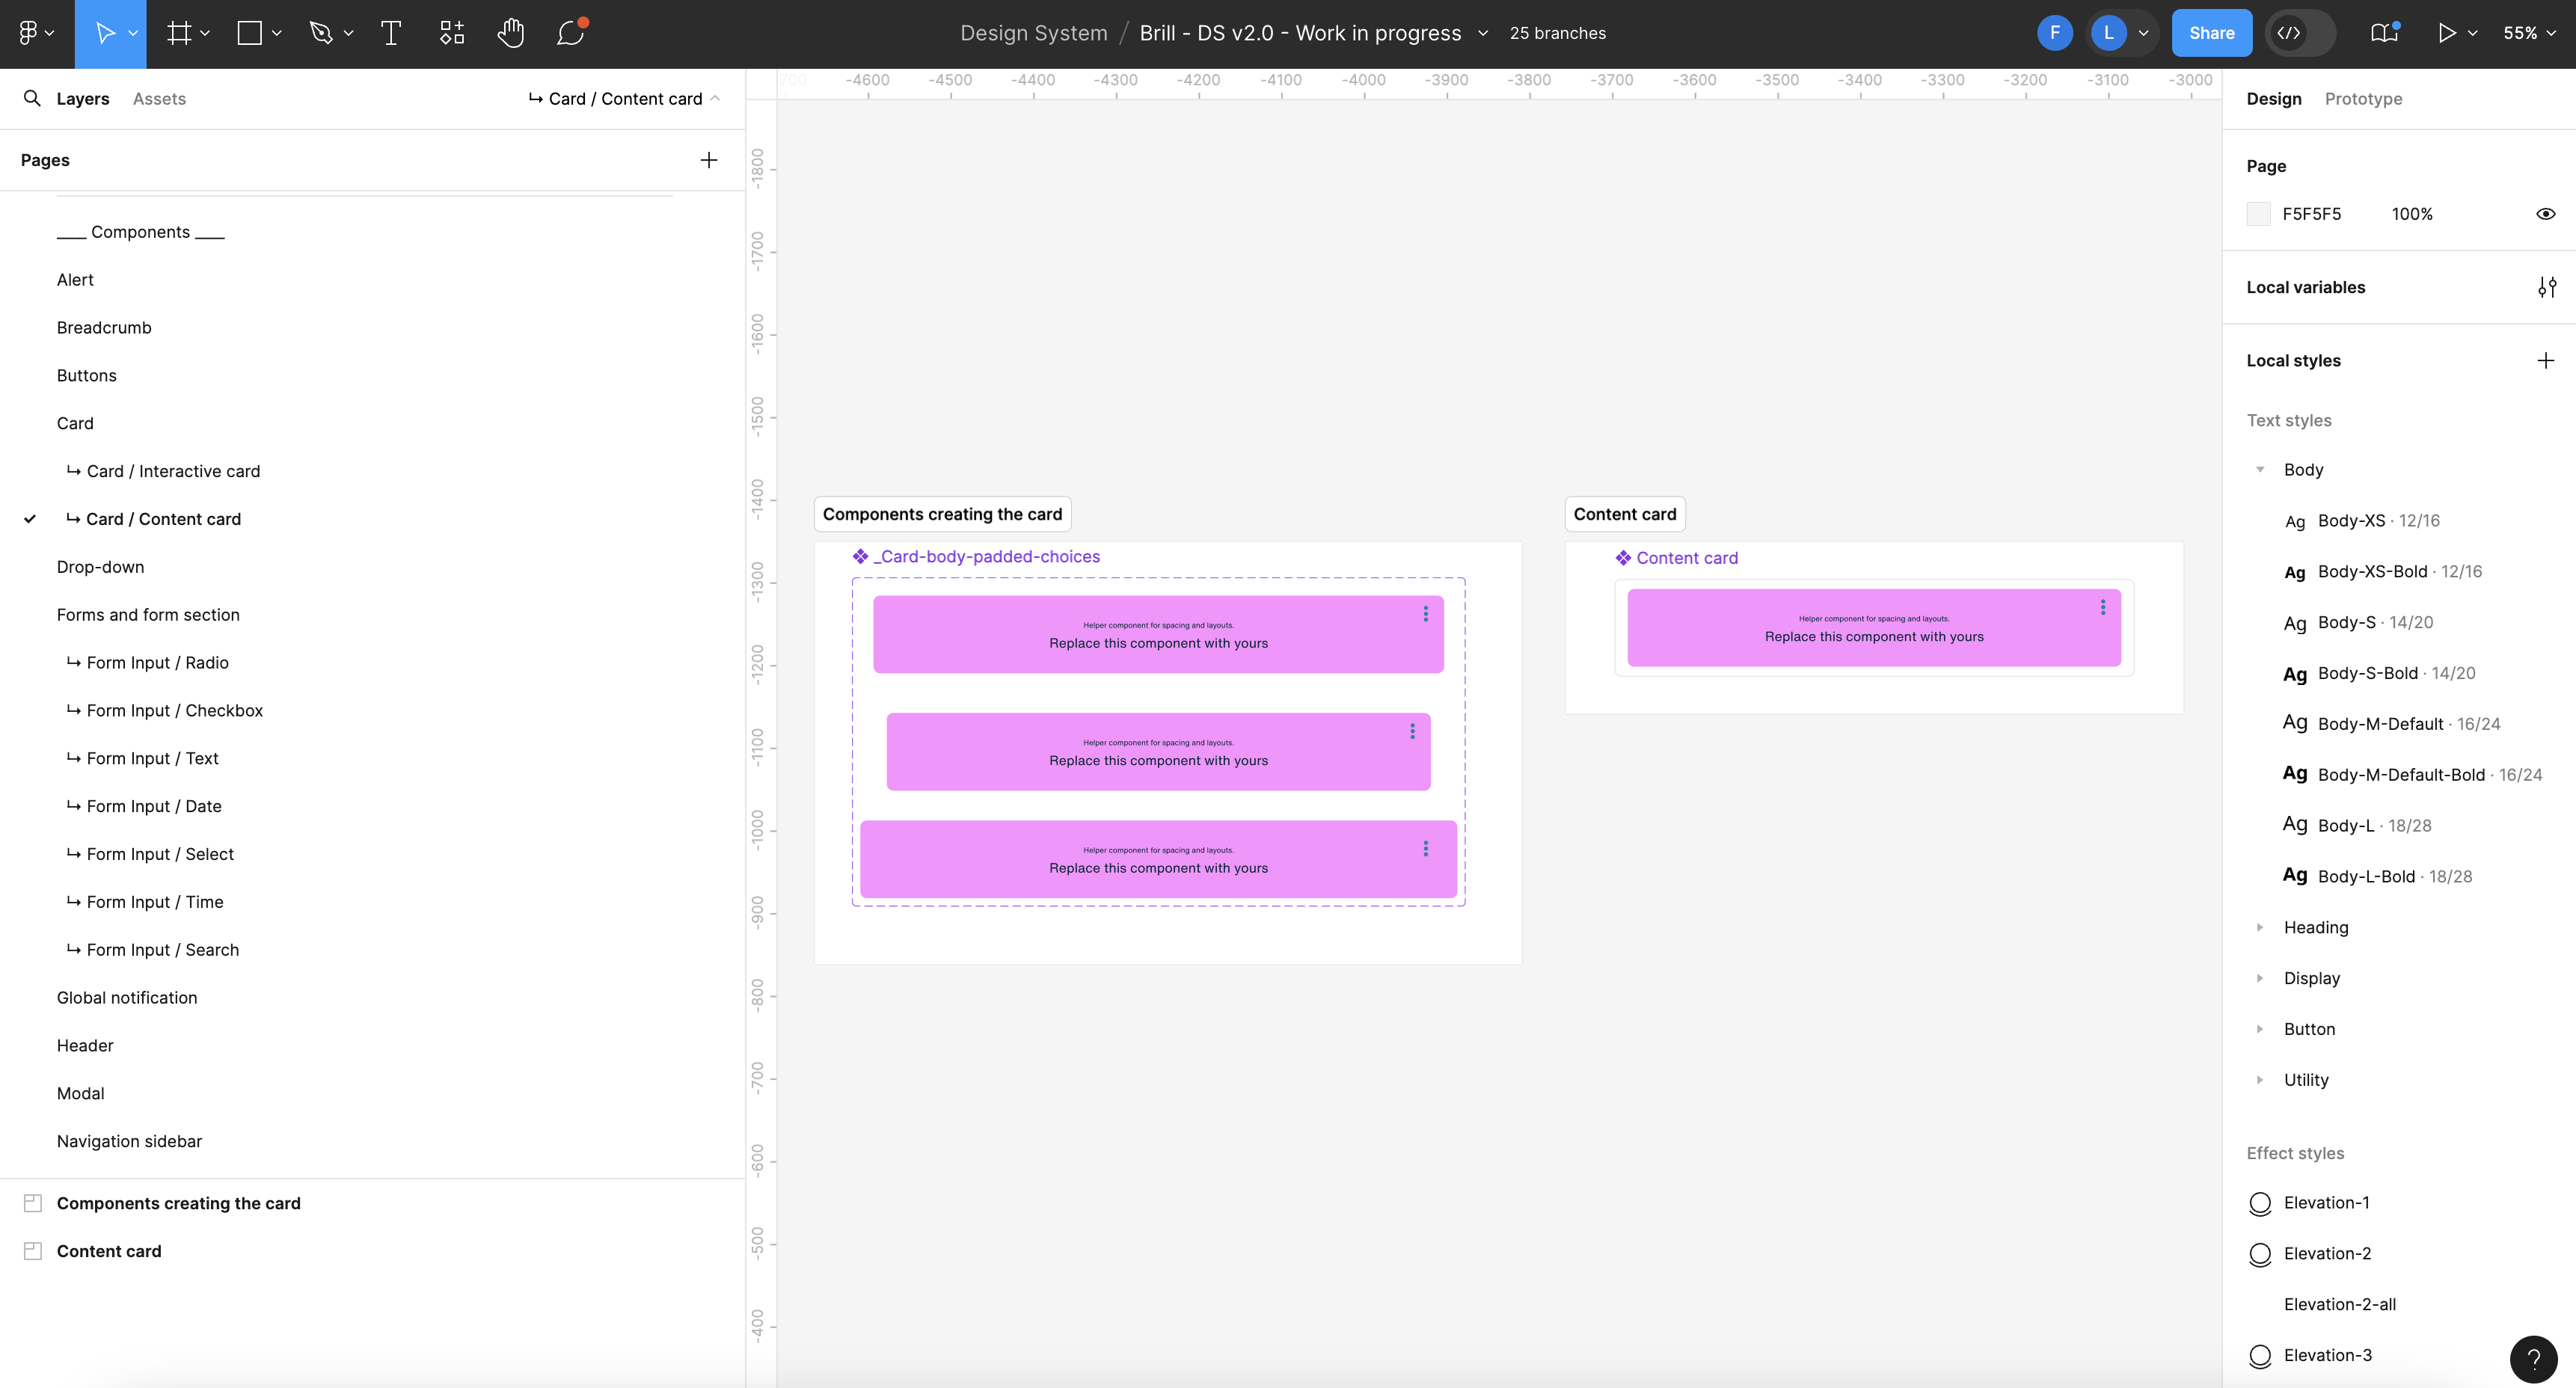This screenshot has height=1388, width=2576.
Task: Hide page background color with eye toggle
Action: 2546,213
